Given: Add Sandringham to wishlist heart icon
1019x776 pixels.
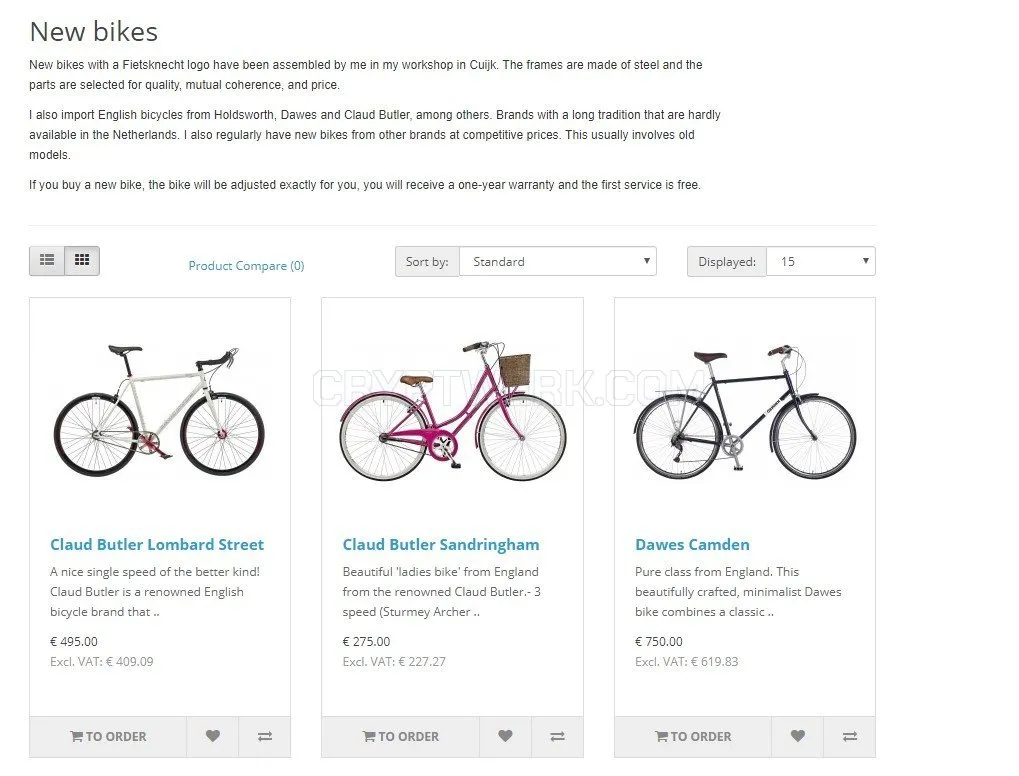Looking at the screenshot, I should pyautogui.click(x=505, y=736).
